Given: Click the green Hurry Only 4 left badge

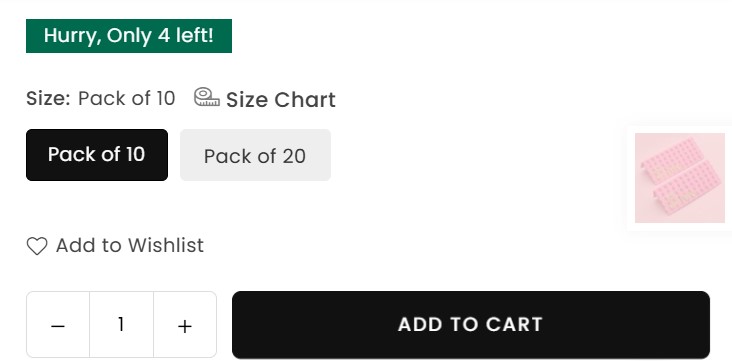Looking at the screenshot, I should (x=129, y=36).
